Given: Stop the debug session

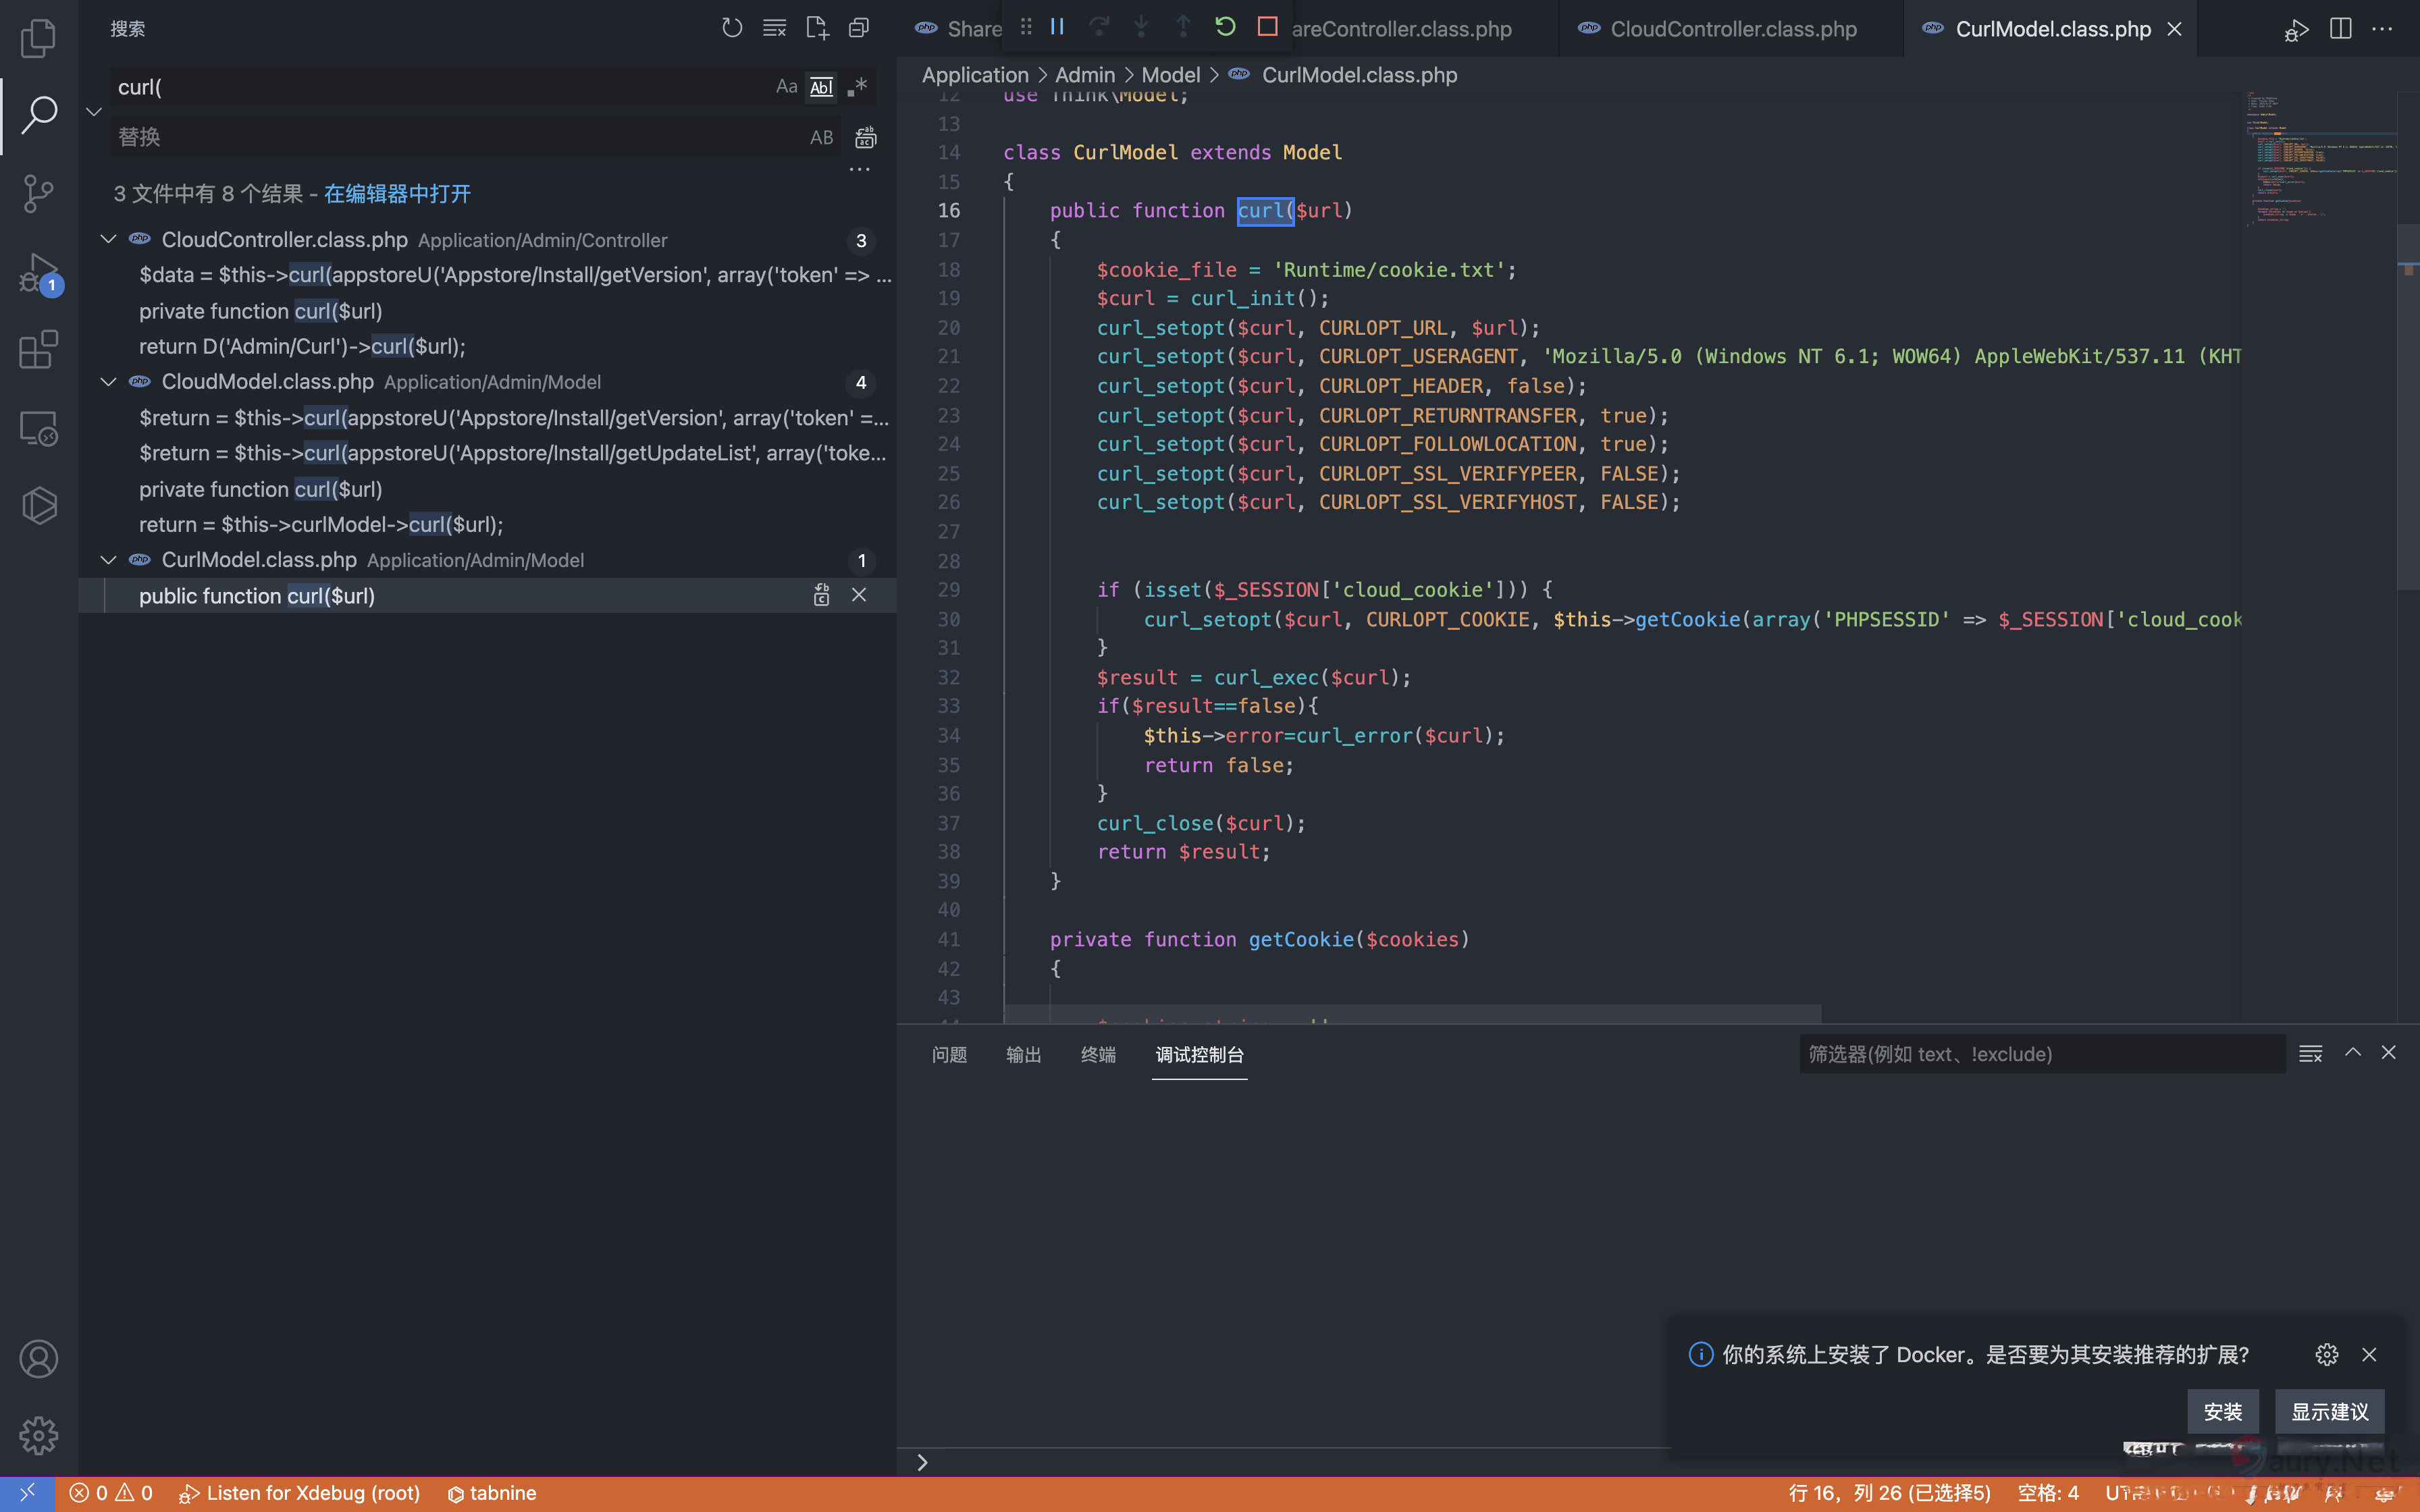Looking at the screenshot, I should (1267, 27).
